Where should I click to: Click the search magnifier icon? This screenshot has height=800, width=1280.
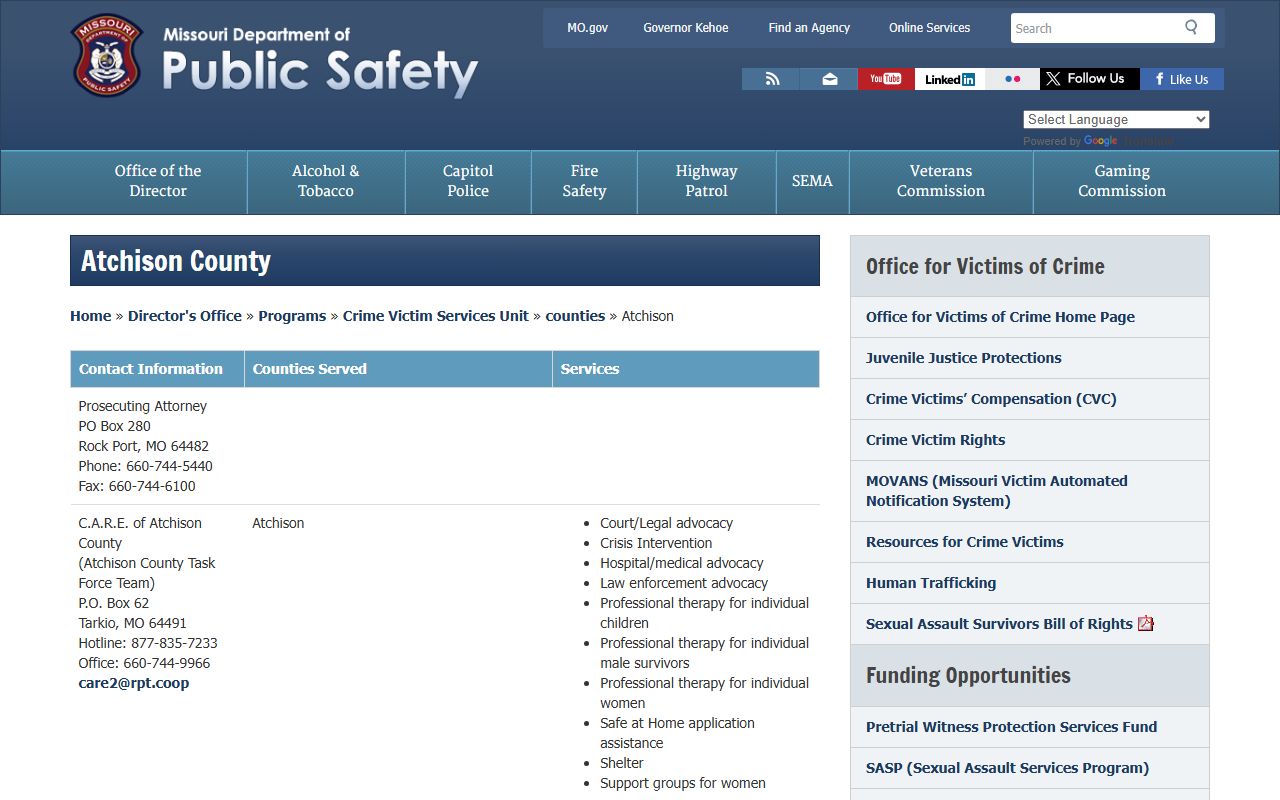[1191, 27]
